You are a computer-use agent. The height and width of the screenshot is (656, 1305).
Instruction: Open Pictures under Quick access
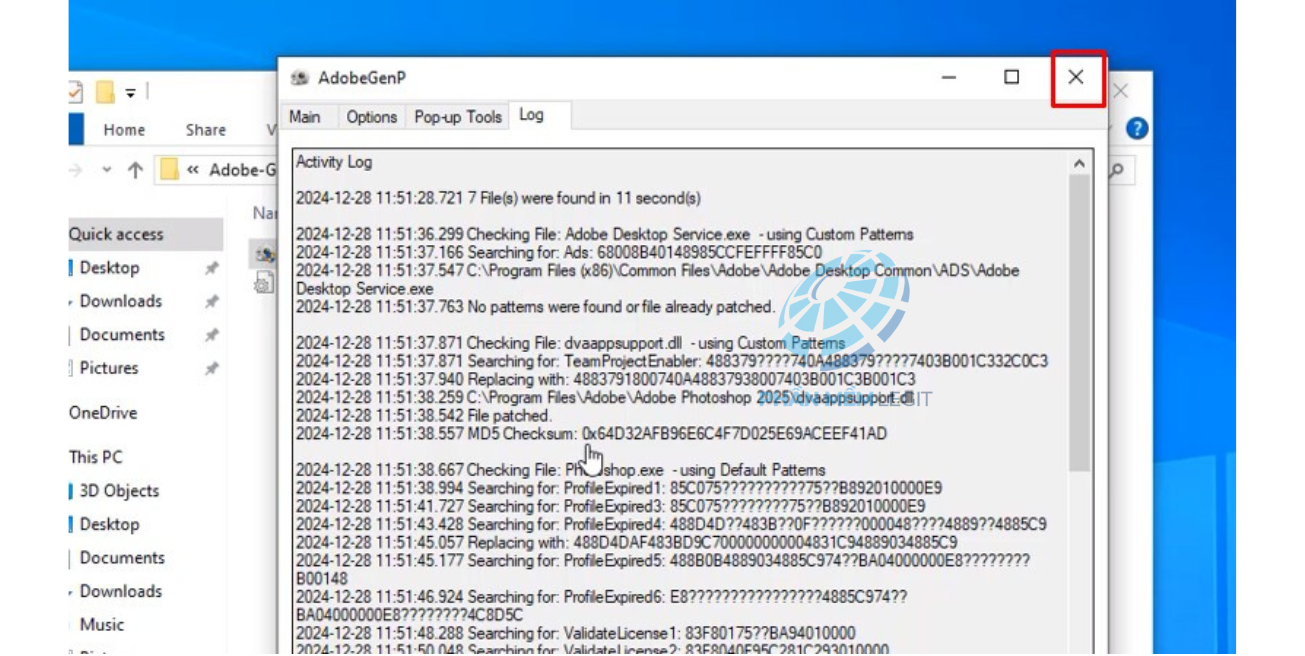(108, 368)
